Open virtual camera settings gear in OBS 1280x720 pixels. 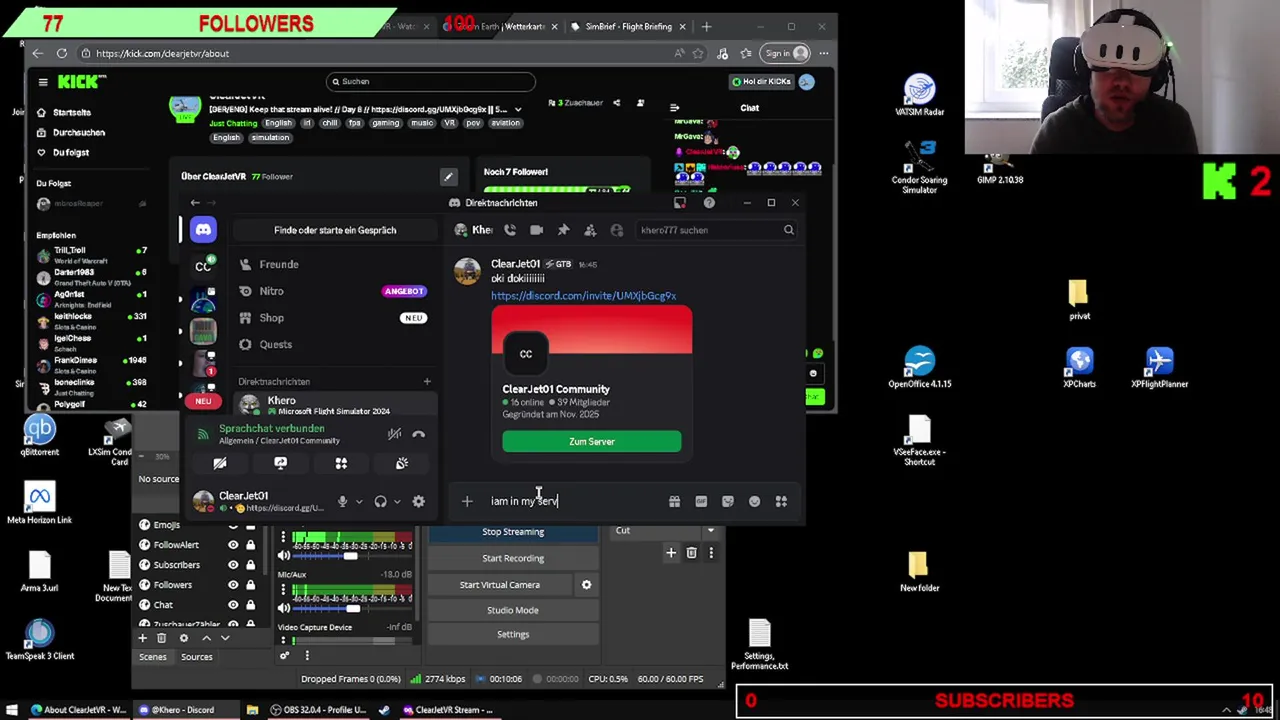[587, 585]
